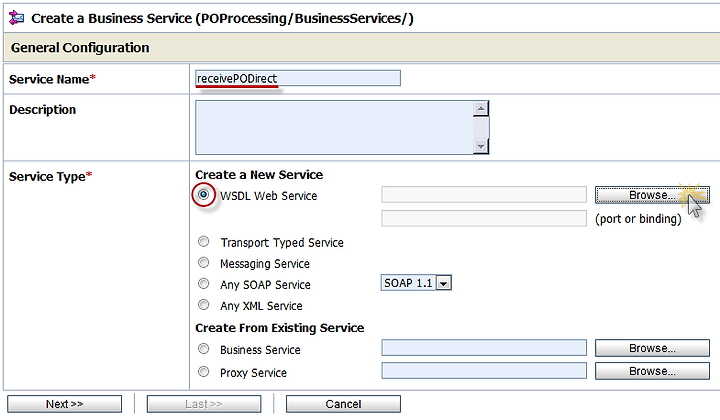Click the Service Name input field

pos(298,78)
